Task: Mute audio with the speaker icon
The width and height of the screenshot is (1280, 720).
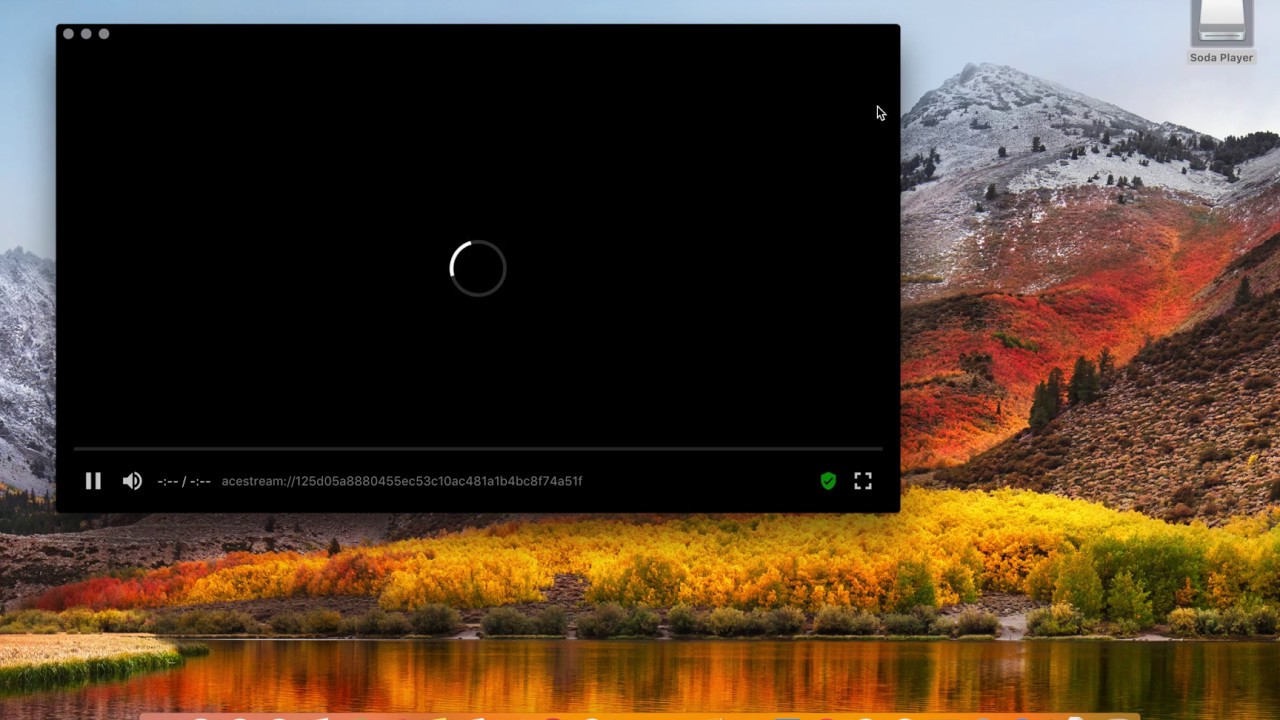Action: point(132,481)
